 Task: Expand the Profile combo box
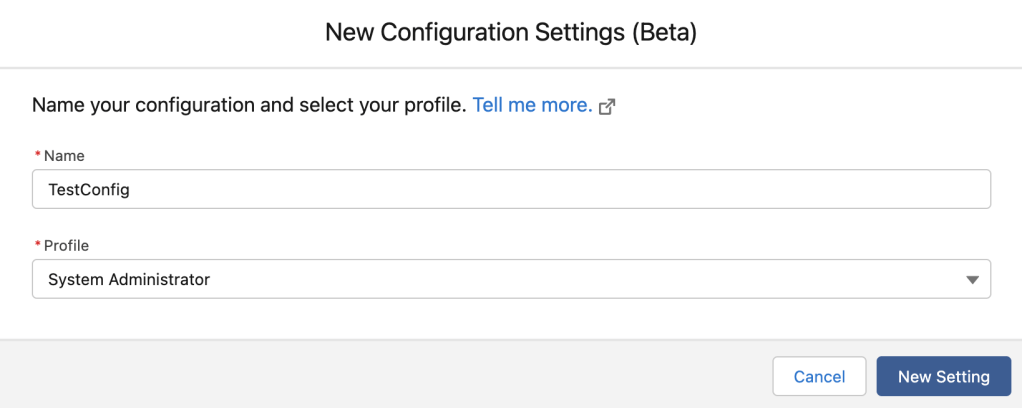coord(510,280)
